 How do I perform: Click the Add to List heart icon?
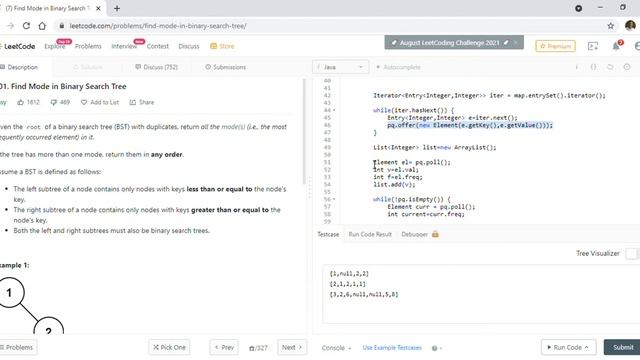click(x=84, y=102)
